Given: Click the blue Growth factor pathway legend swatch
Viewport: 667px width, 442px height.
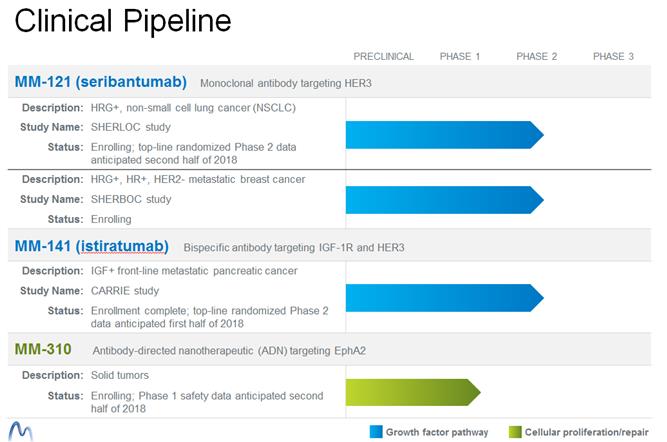Looking at the screenshot, I should (376, 432).
